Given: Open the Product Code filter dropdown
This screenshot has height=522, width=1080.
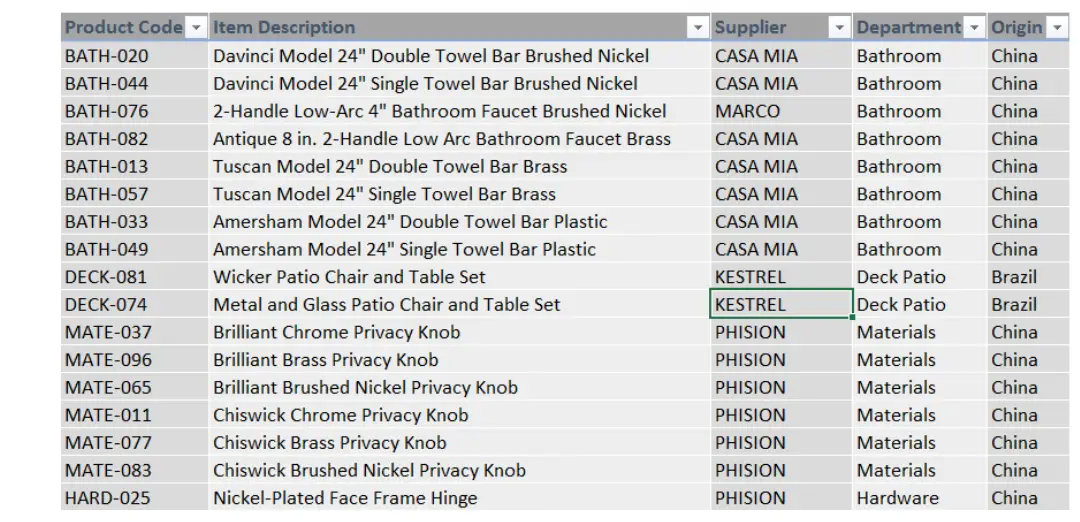Looking at the screenshot, I should click(x=196, y=28).
